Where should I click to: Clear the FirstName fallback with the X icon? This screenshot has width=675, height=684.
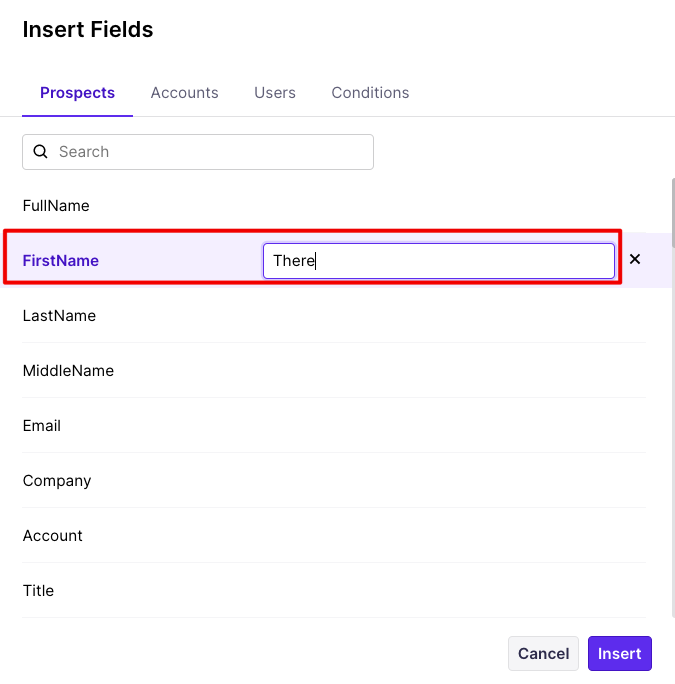[634, 260]
